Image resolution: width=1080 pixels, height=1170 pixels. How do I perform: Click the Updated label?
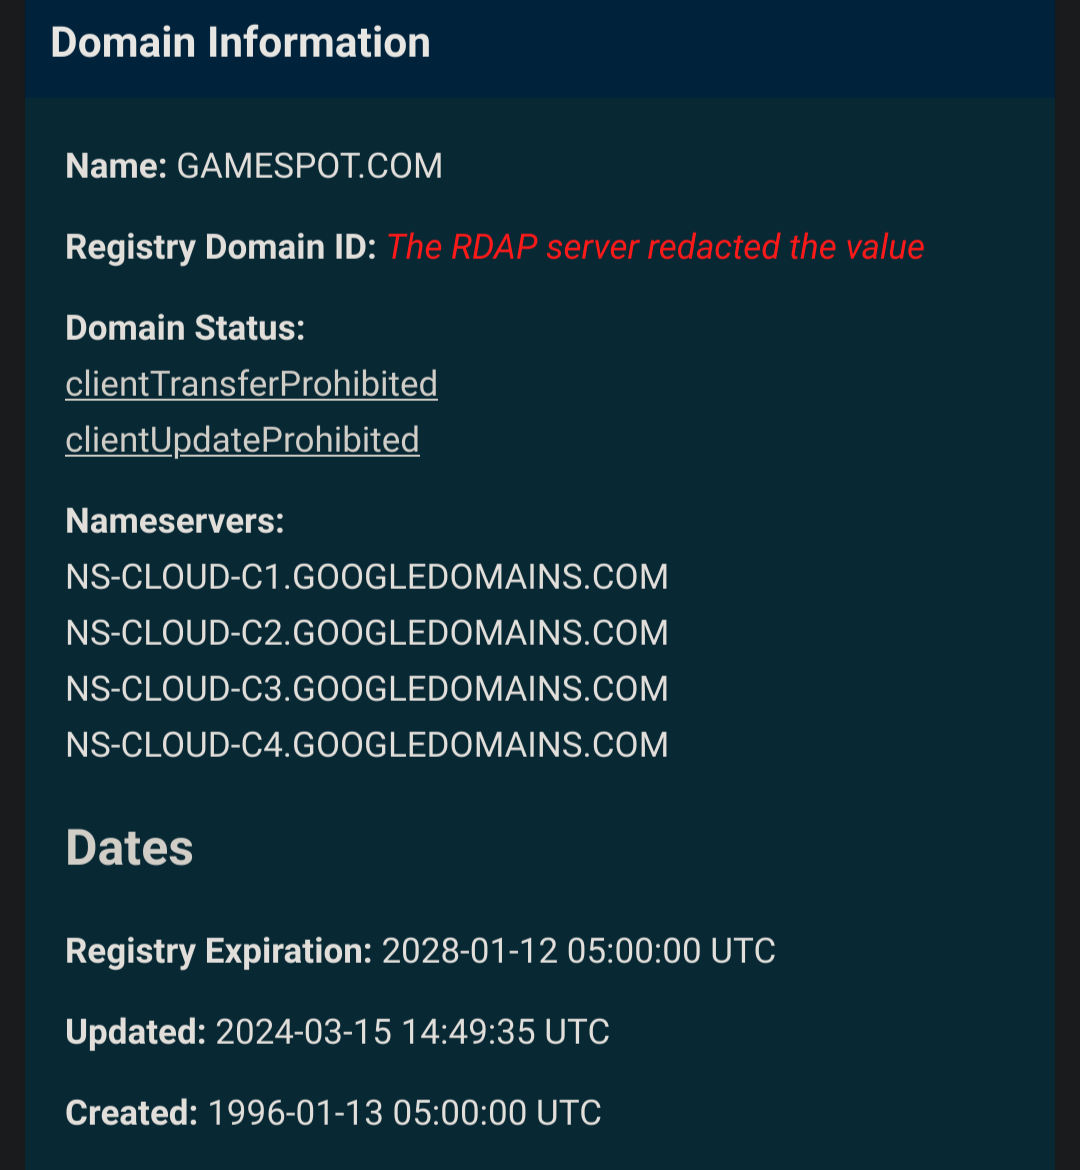coord(136,1033)
